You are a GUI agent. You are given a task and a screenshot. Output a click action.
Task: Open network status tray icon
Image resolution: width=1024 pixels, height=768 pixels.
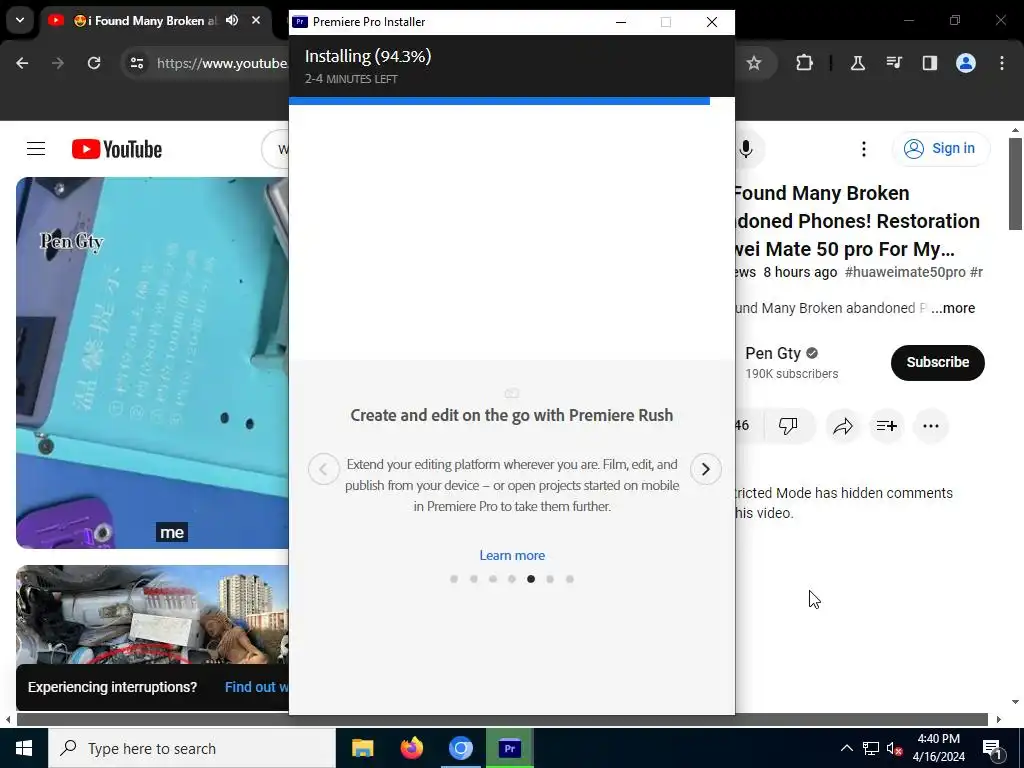pos(871,748)
